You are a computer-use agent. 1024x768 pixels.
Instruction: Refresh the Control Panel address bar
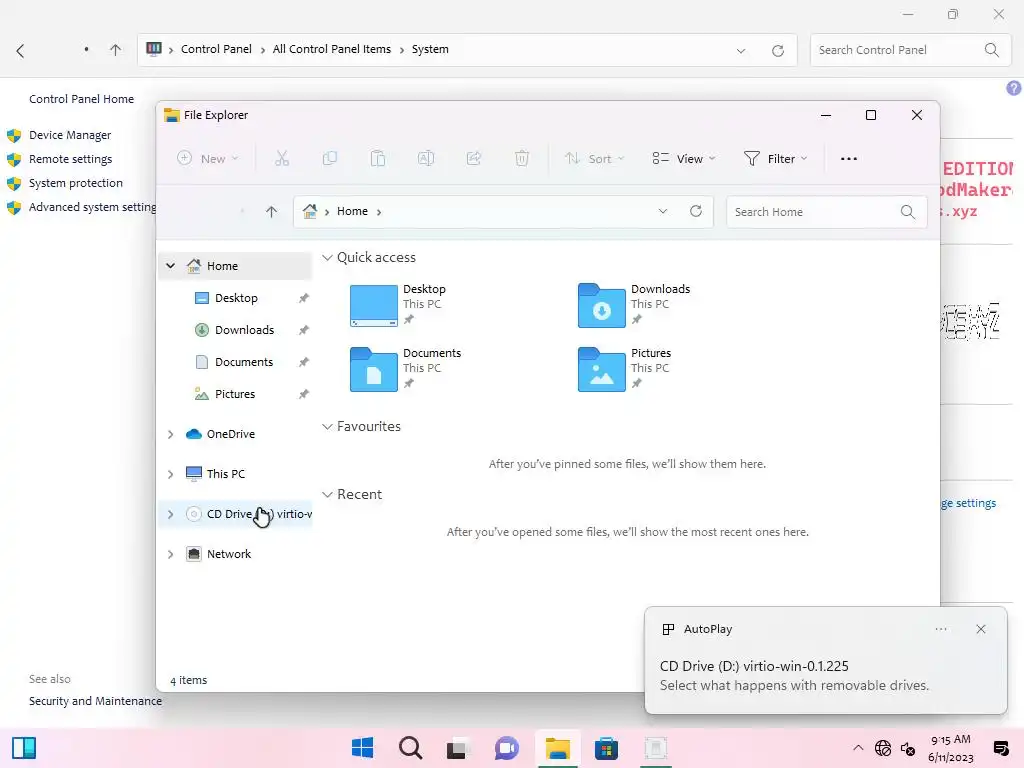click(x=777, y=50)
